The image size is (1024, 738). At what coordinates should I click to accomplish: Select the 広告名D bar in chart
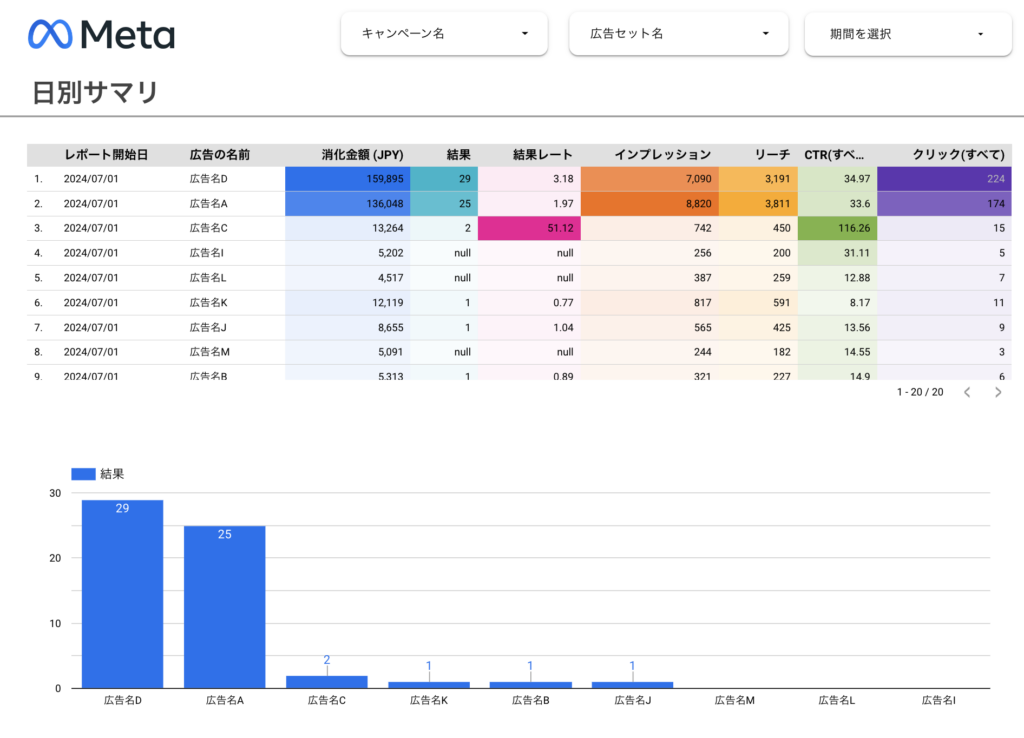pyautogui.click(x=122, y=594)
